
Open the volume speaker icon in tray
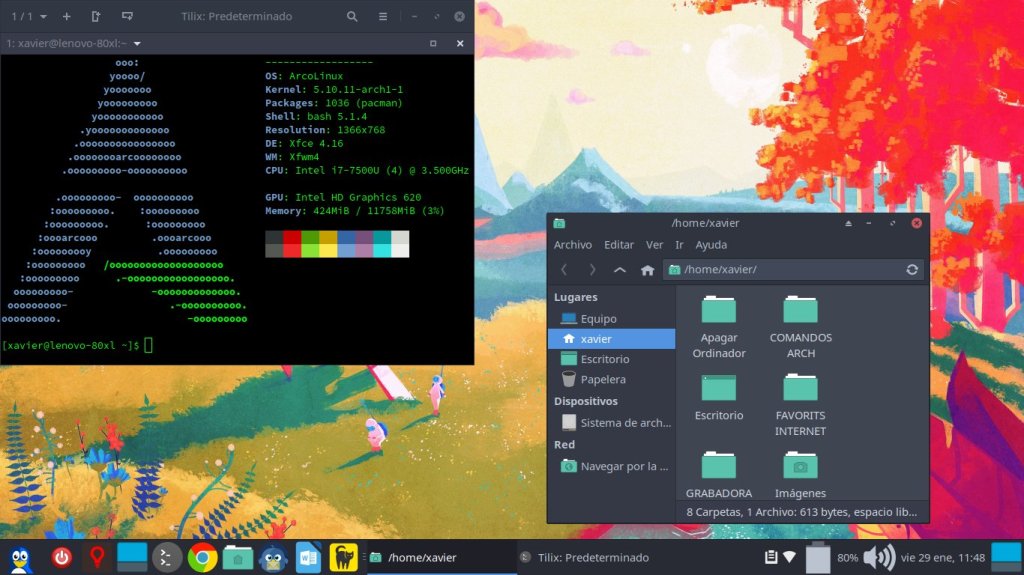pos(878,557)
